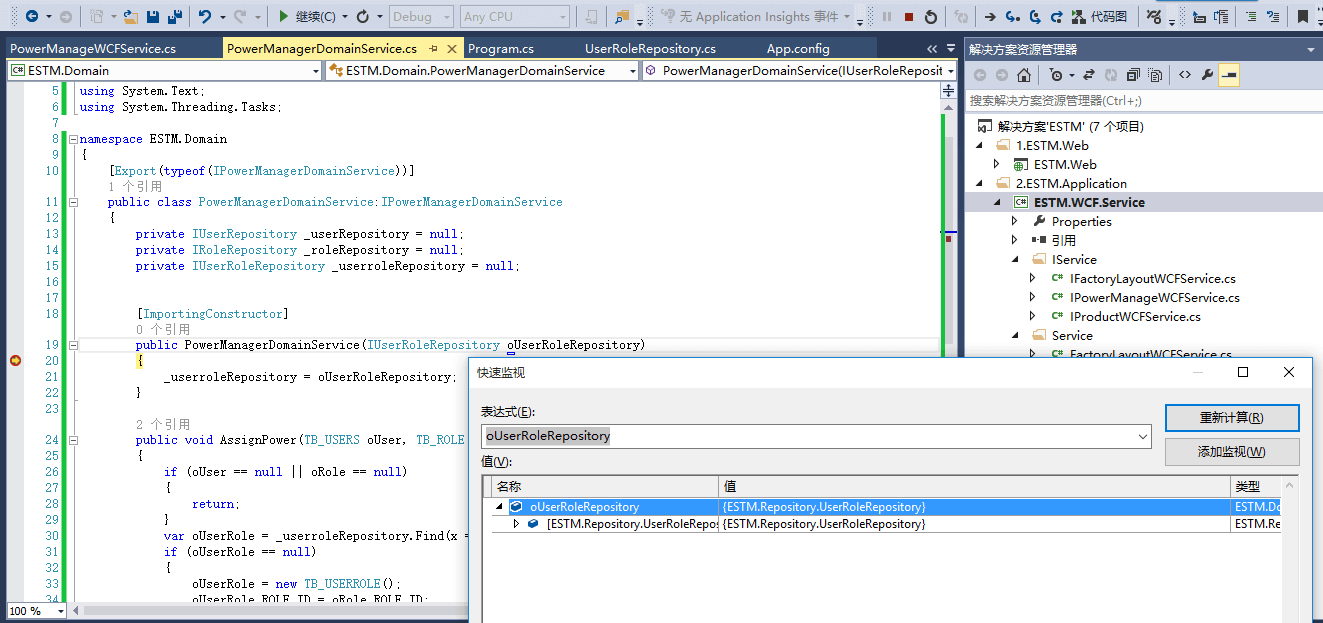The width and height of the screenshot is (1323, 623).
Task: Switch to the Program.cs tab
Action: coord(501,49)
